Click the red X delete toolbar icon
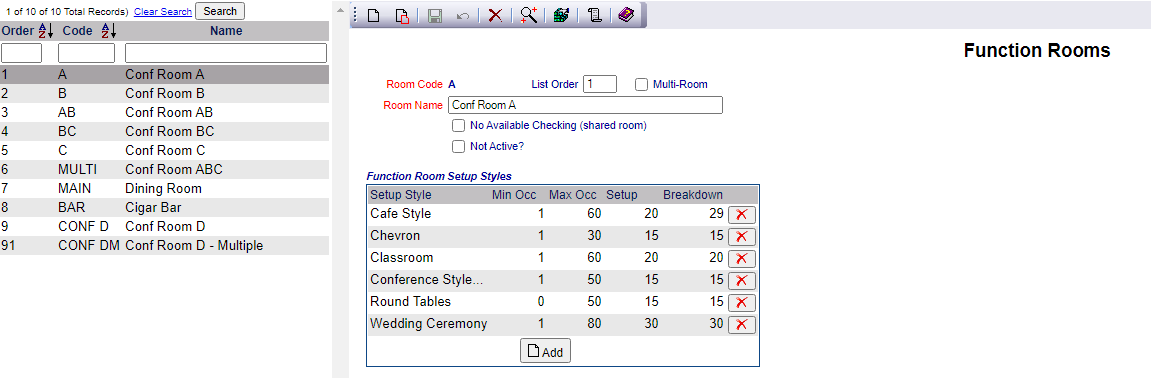The width and height of the screenshot is (1151, 378). click(x=495, y=15)
